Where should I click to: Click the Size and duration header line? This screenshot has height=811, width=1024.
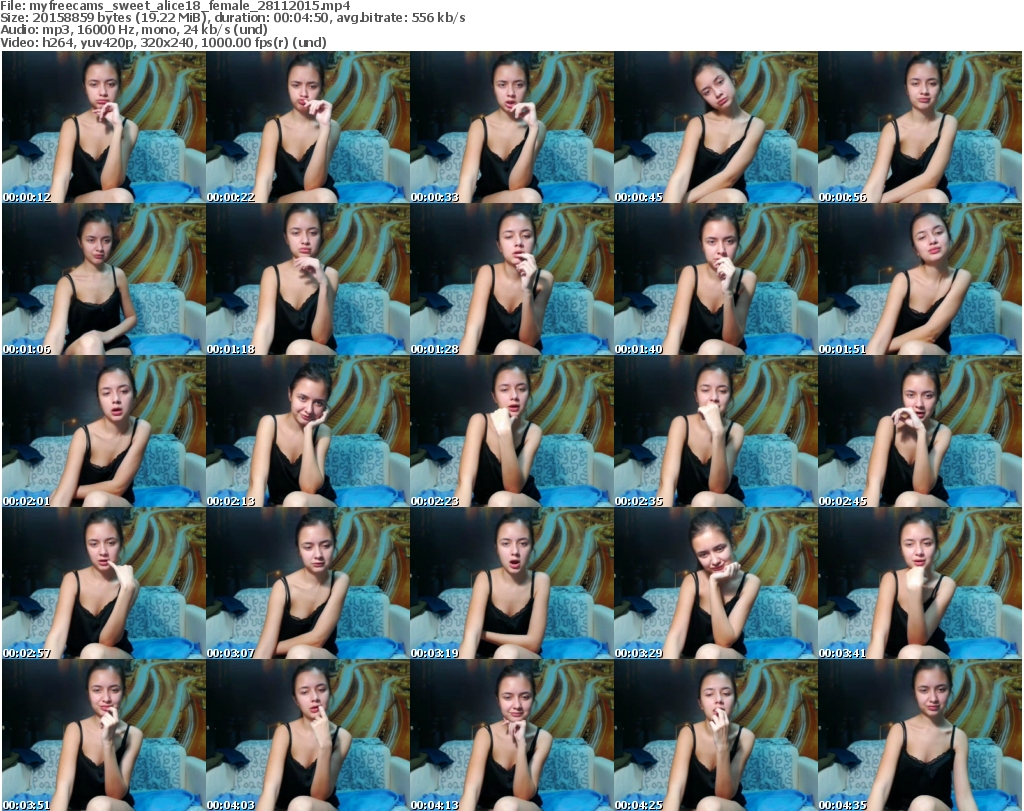tap(232, 18)
